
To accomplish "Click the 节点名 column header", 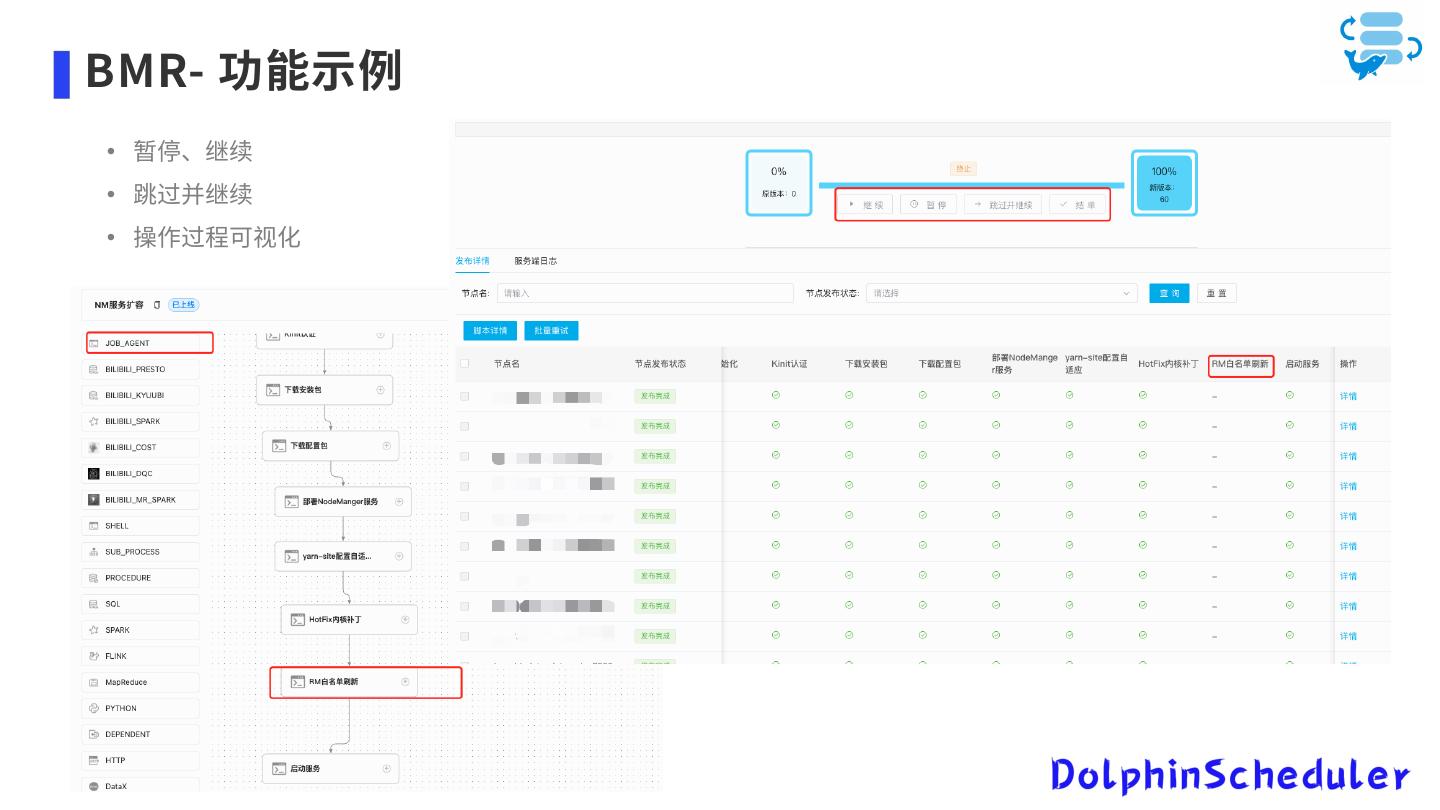I will [x=507, y=364].
